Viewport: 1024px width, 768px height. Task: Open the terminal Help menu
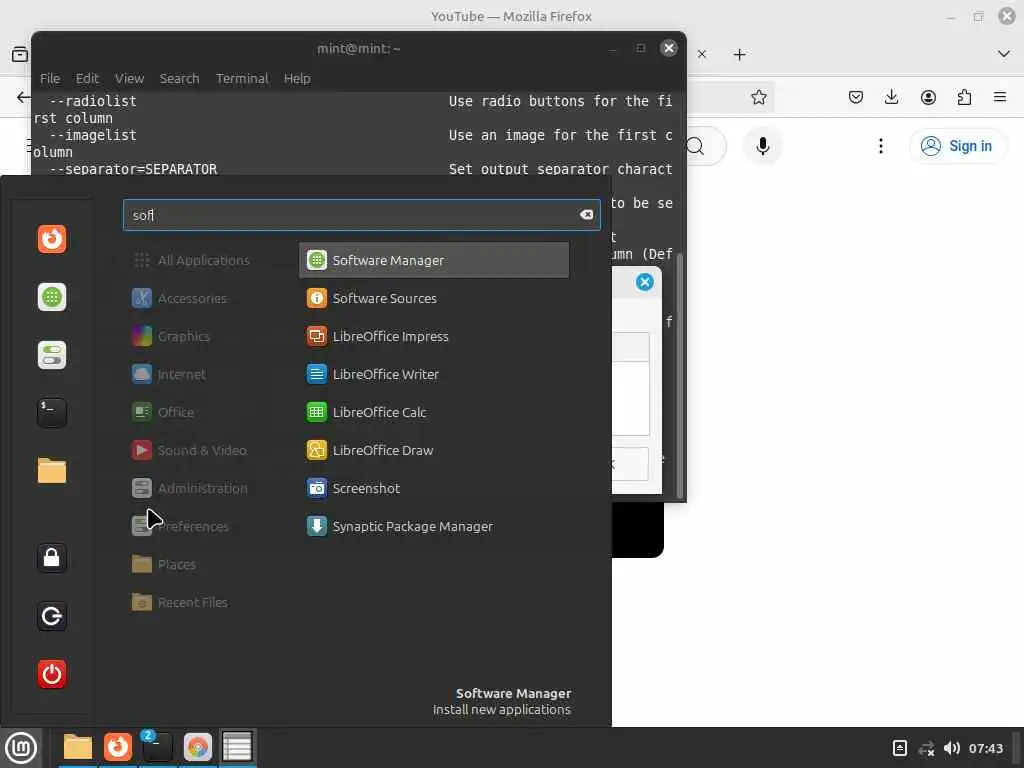(x=297, y=78)
